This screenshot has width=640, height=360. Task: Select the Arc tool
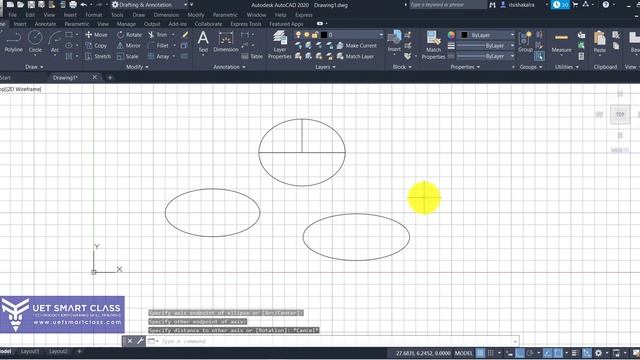[55, 42]
